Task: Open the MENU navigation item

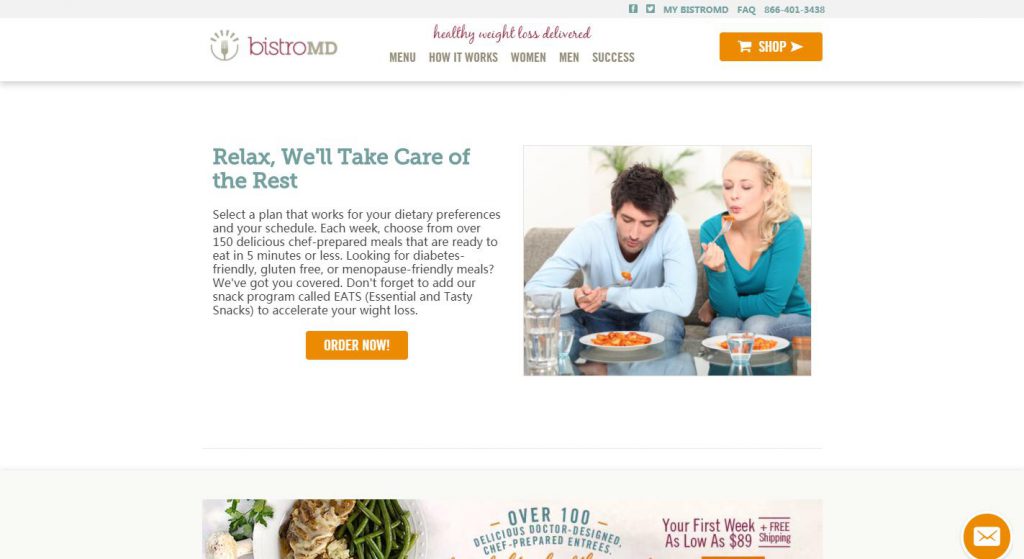Action: coord(402,57)
